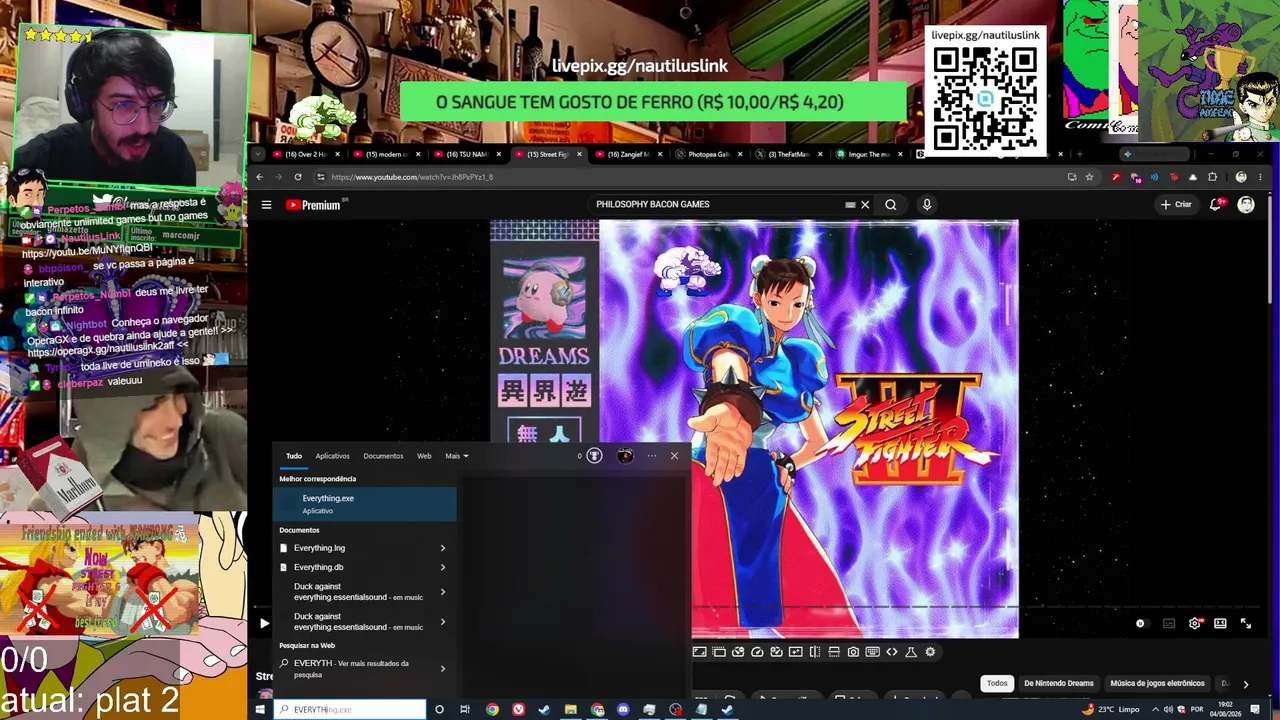Open Vivaldi browser from taskbar
This screenshot has width=1280, height=720.
518,710
